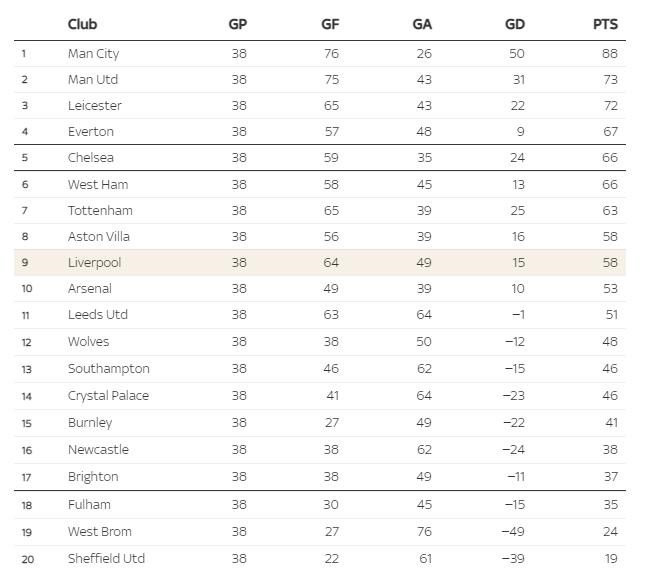Open Crystal Palace team link
This screenshot has width=646, height=579.
pos(108,395)
